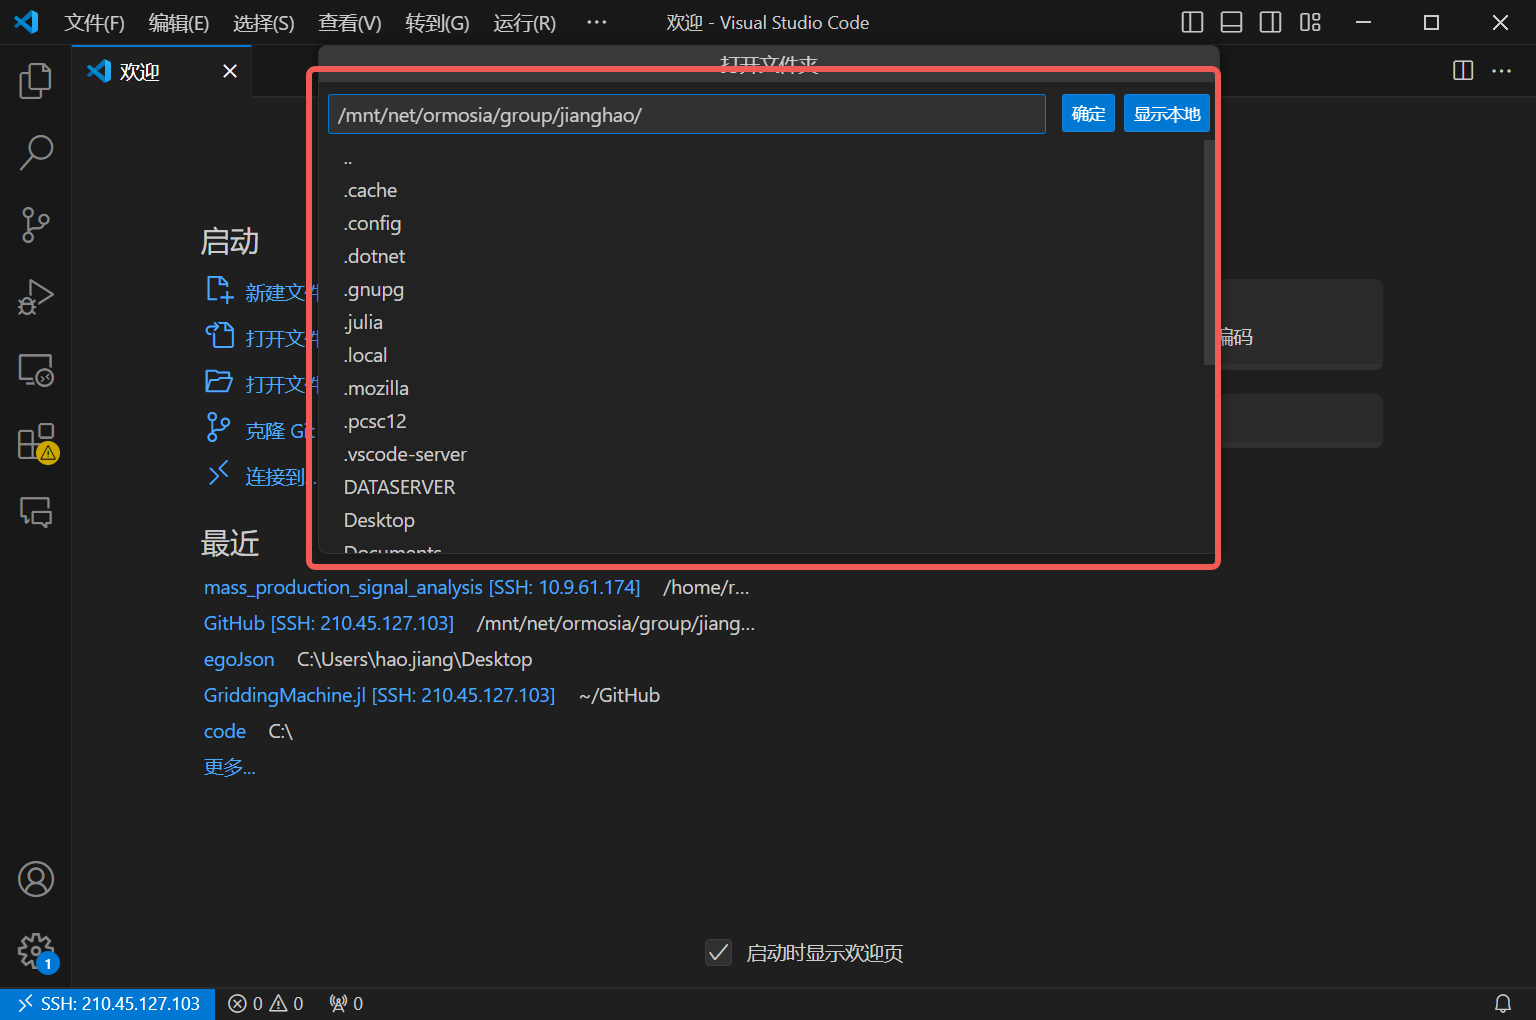Click the 确定 button

[x=1088, y=114]
